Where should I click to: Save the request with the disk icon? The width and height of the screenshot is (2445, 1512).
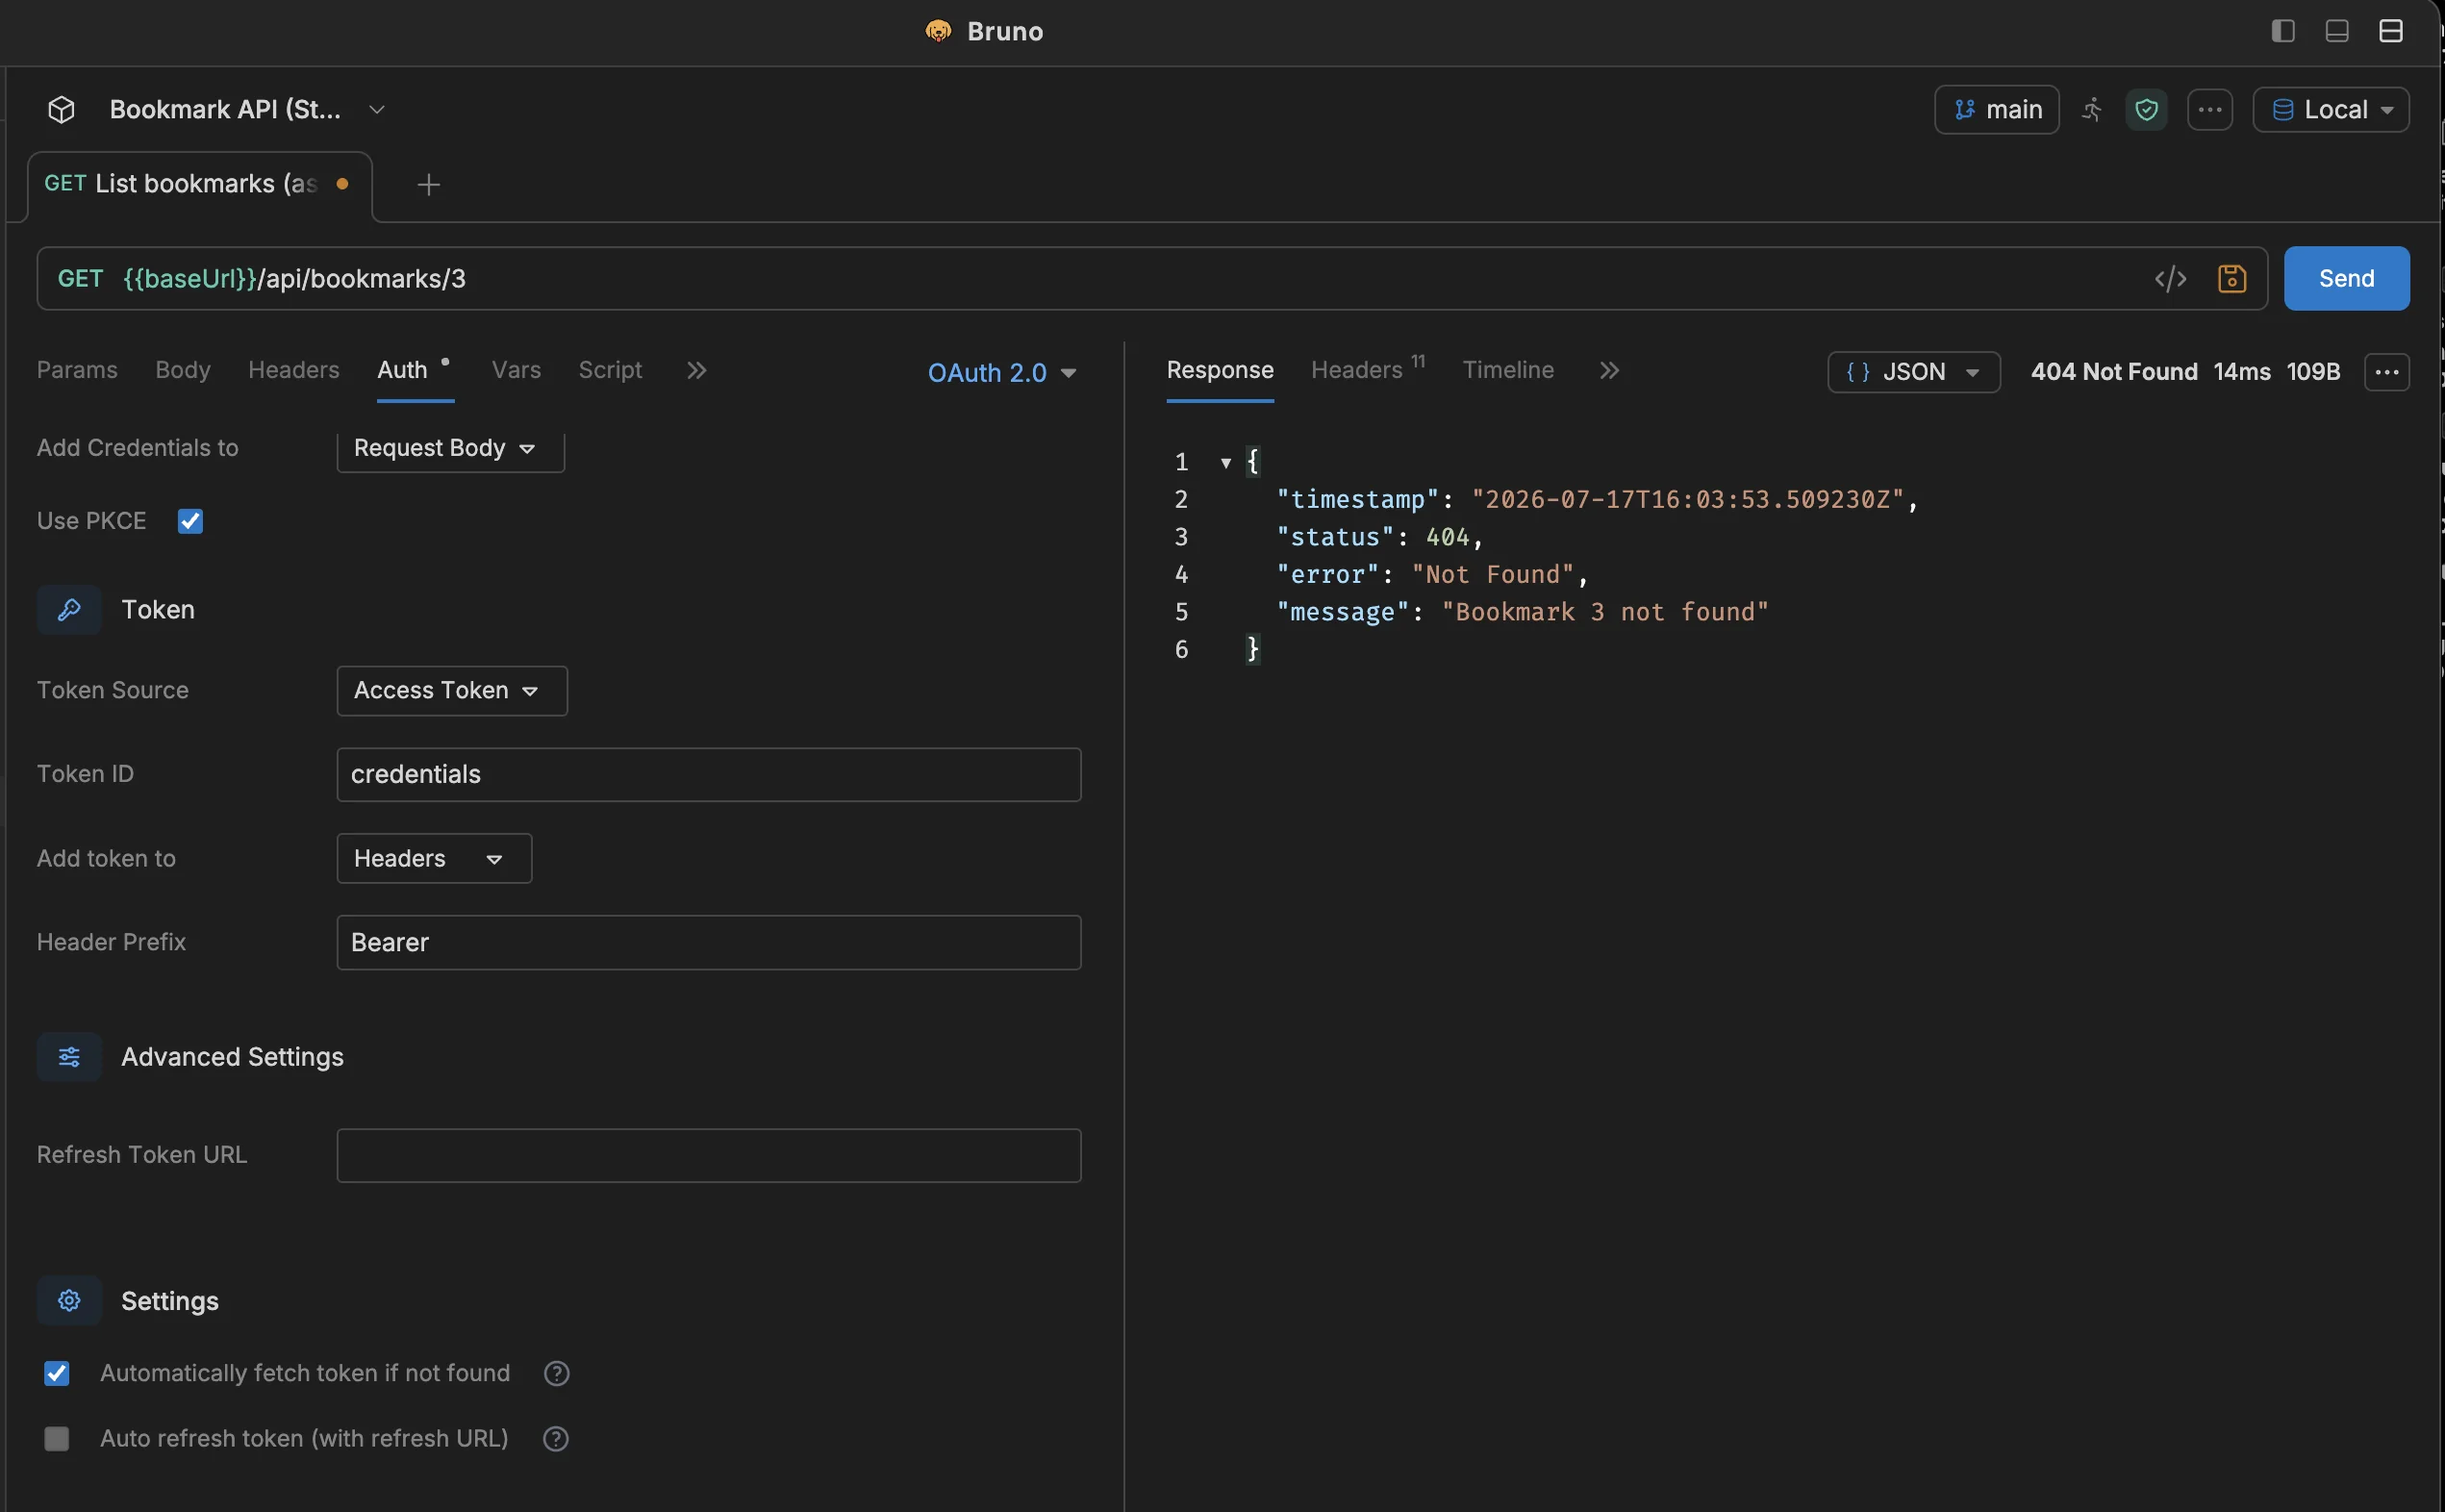(2232, 278)
